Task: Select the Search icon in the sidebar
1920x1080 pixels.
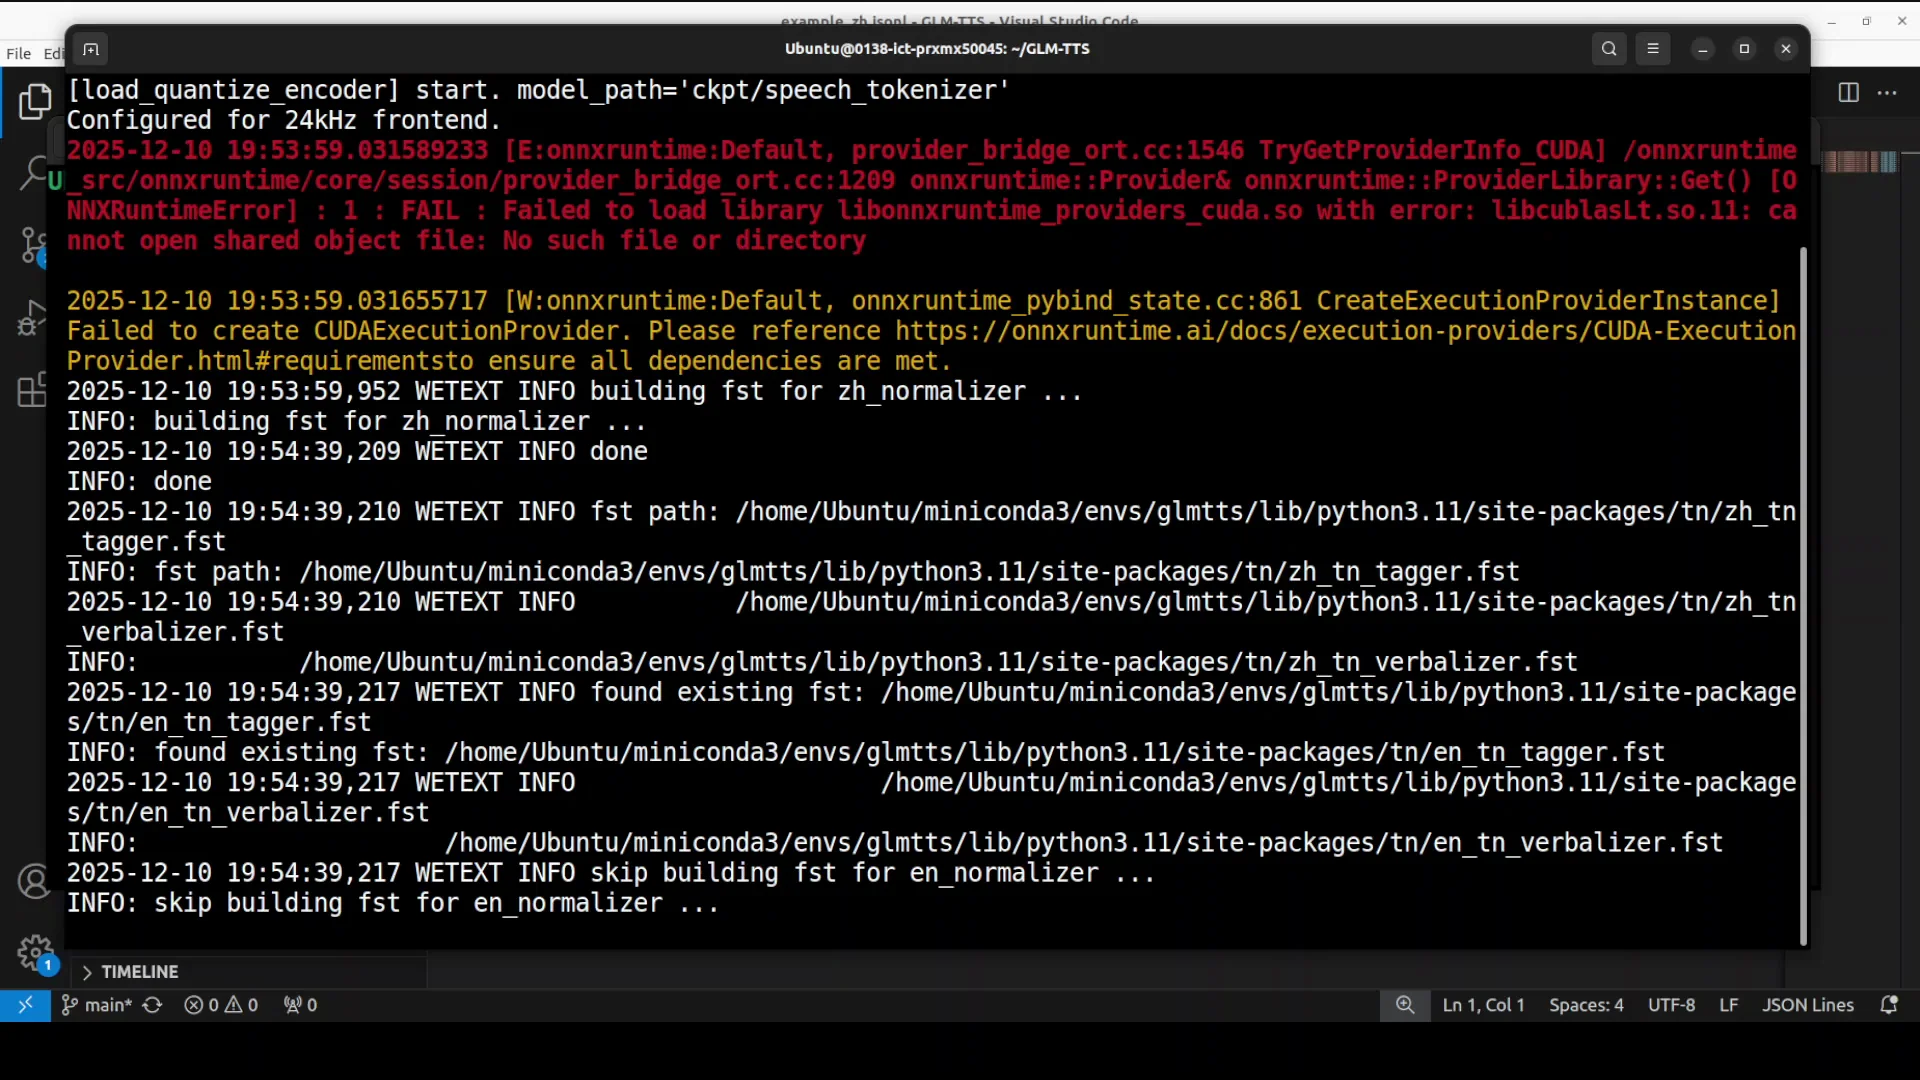Action: 35,173
